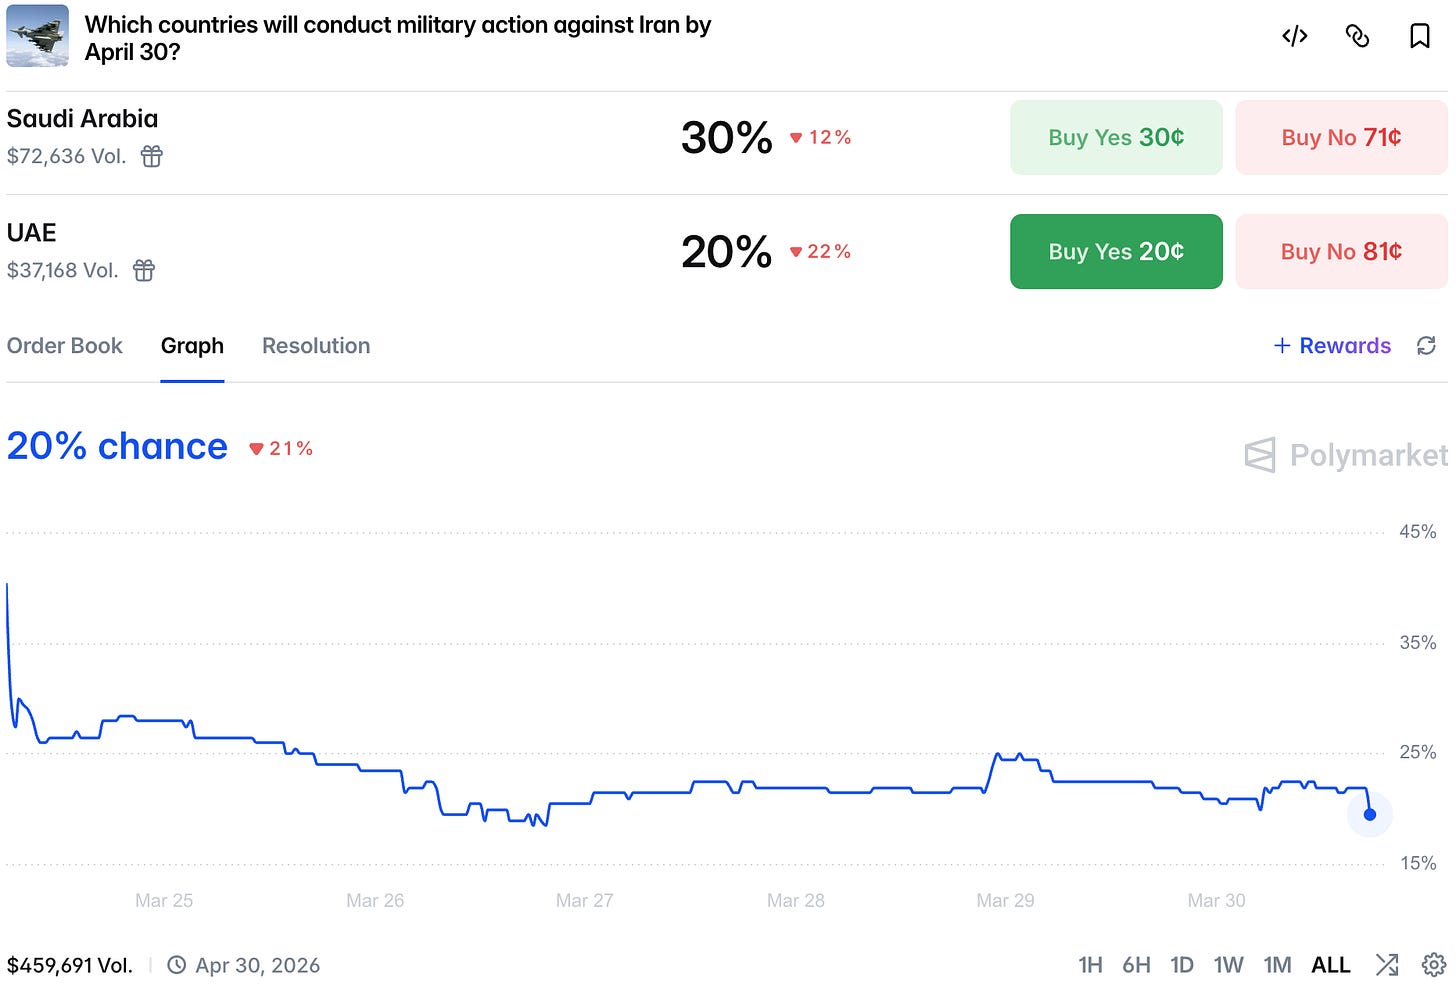Open the Resolution tab
This screenshot has height=988, width=1456.
316,346
